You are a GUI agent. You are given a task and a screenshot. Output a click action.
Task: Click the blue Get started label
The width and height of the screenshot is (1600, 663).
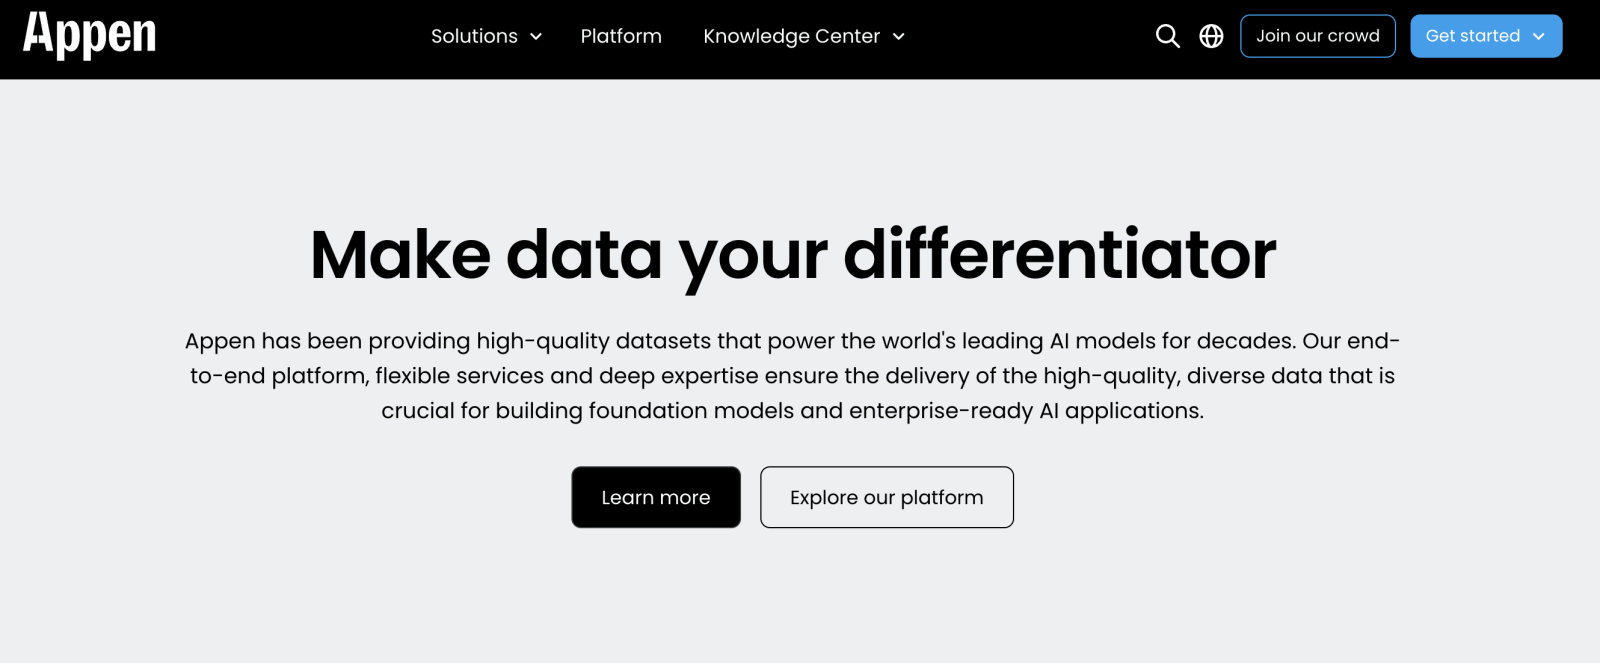(1472, 36)
